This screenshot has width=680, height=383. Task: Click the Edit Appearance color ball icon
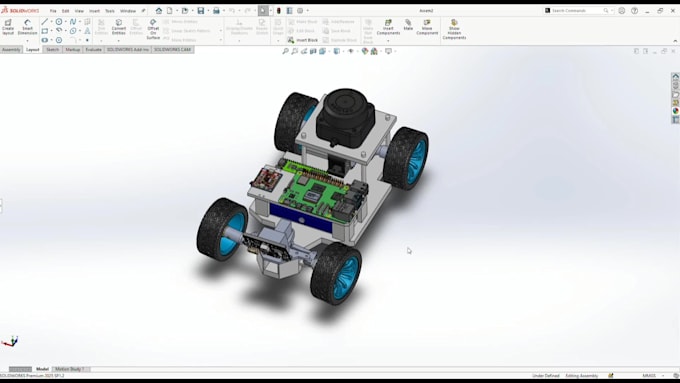coord(365,51)
